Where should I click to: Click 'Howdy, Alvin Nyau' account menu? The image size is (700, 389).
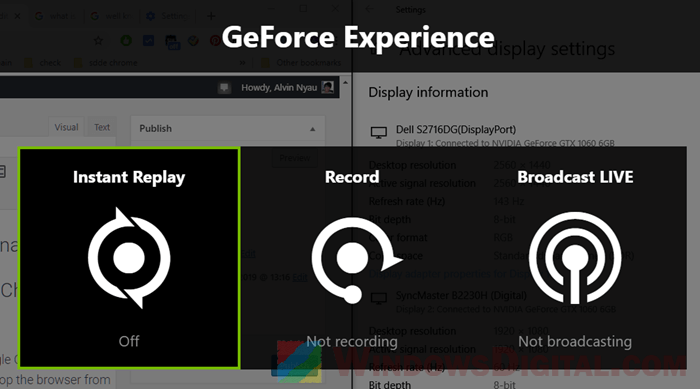[288, 88]
